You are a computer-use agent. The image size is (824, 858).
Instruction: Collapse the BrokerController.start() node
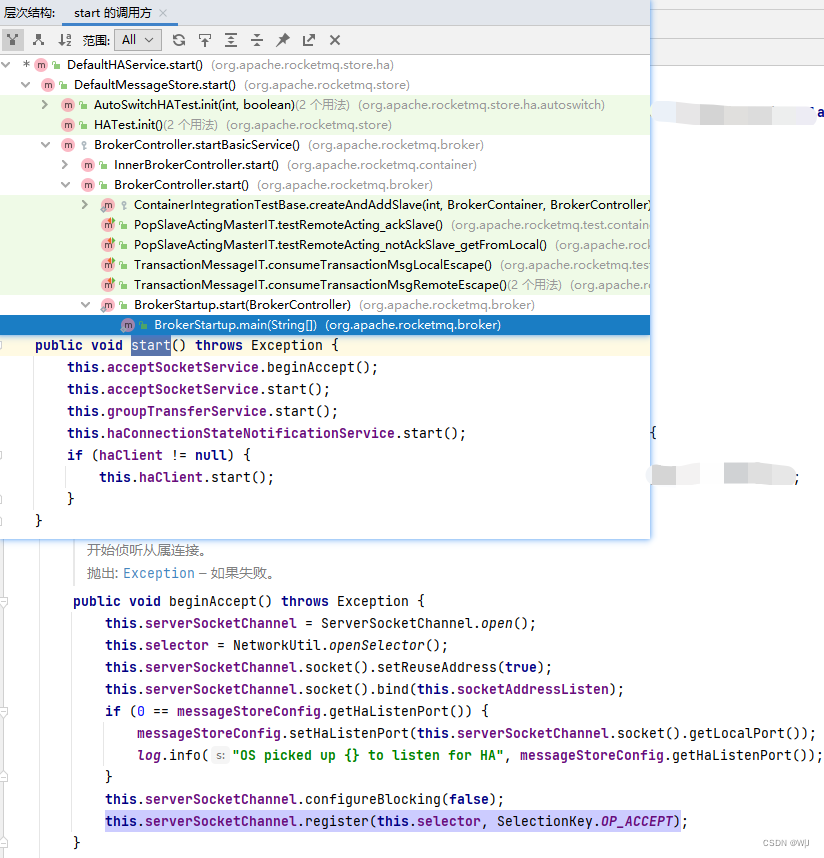pos(65,185)
